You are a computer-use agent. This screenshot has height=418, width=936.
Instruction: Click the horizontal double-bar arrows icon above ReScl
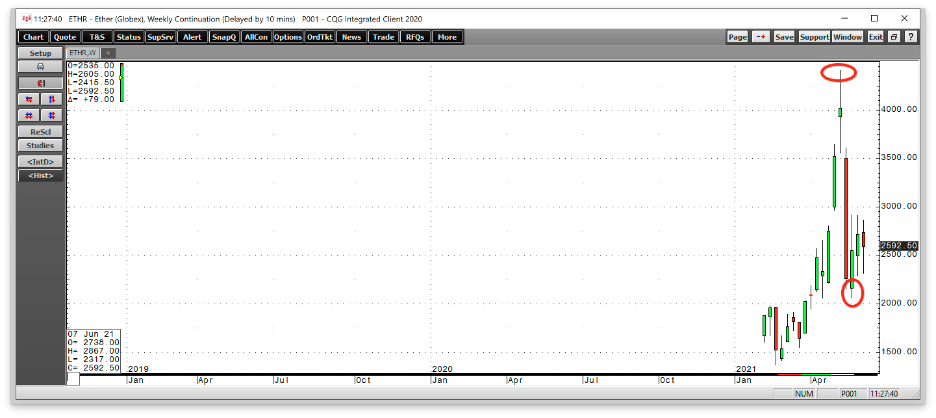(x=29, y=115)
